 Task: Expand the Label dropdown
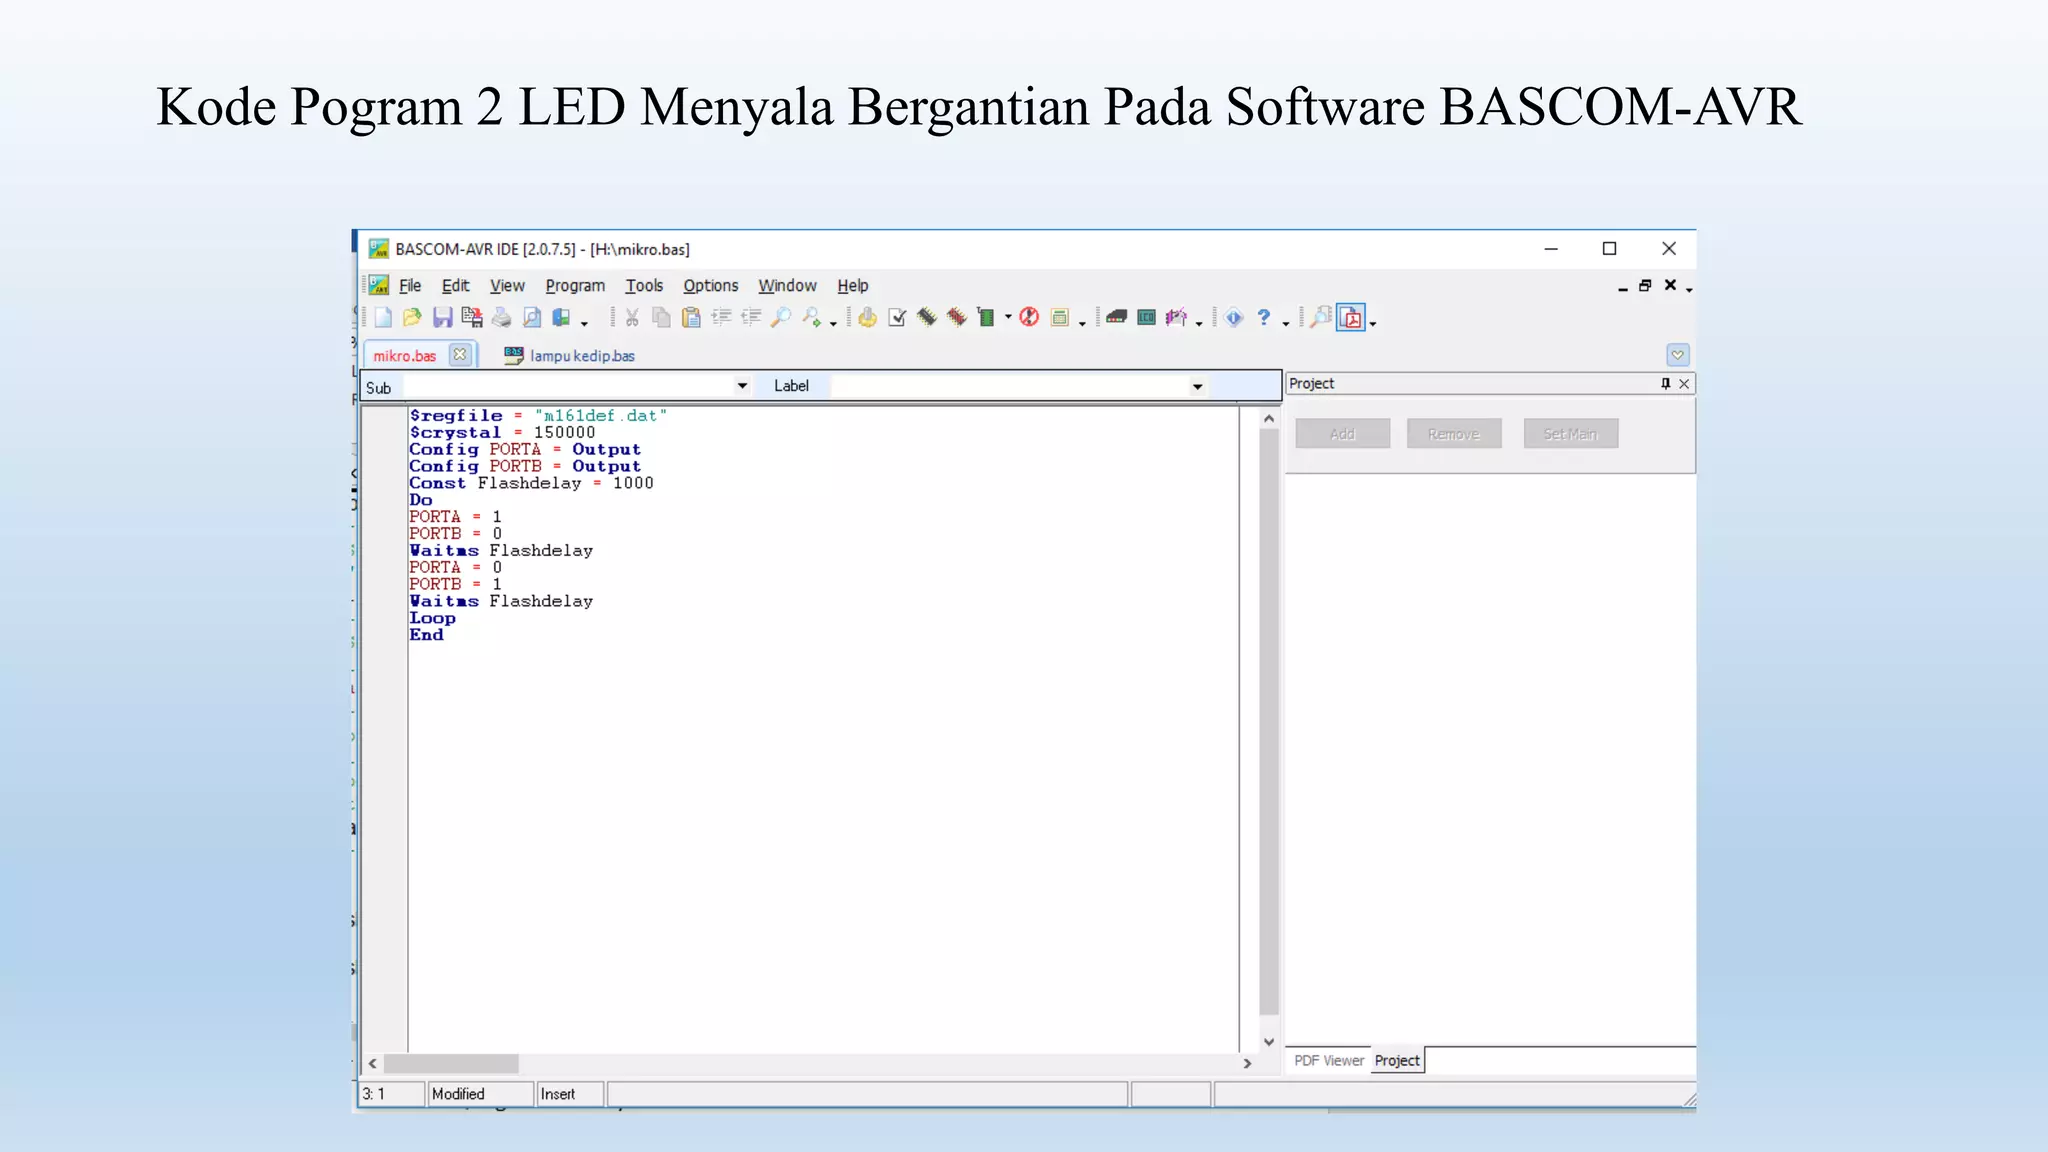coord(1197,387)
